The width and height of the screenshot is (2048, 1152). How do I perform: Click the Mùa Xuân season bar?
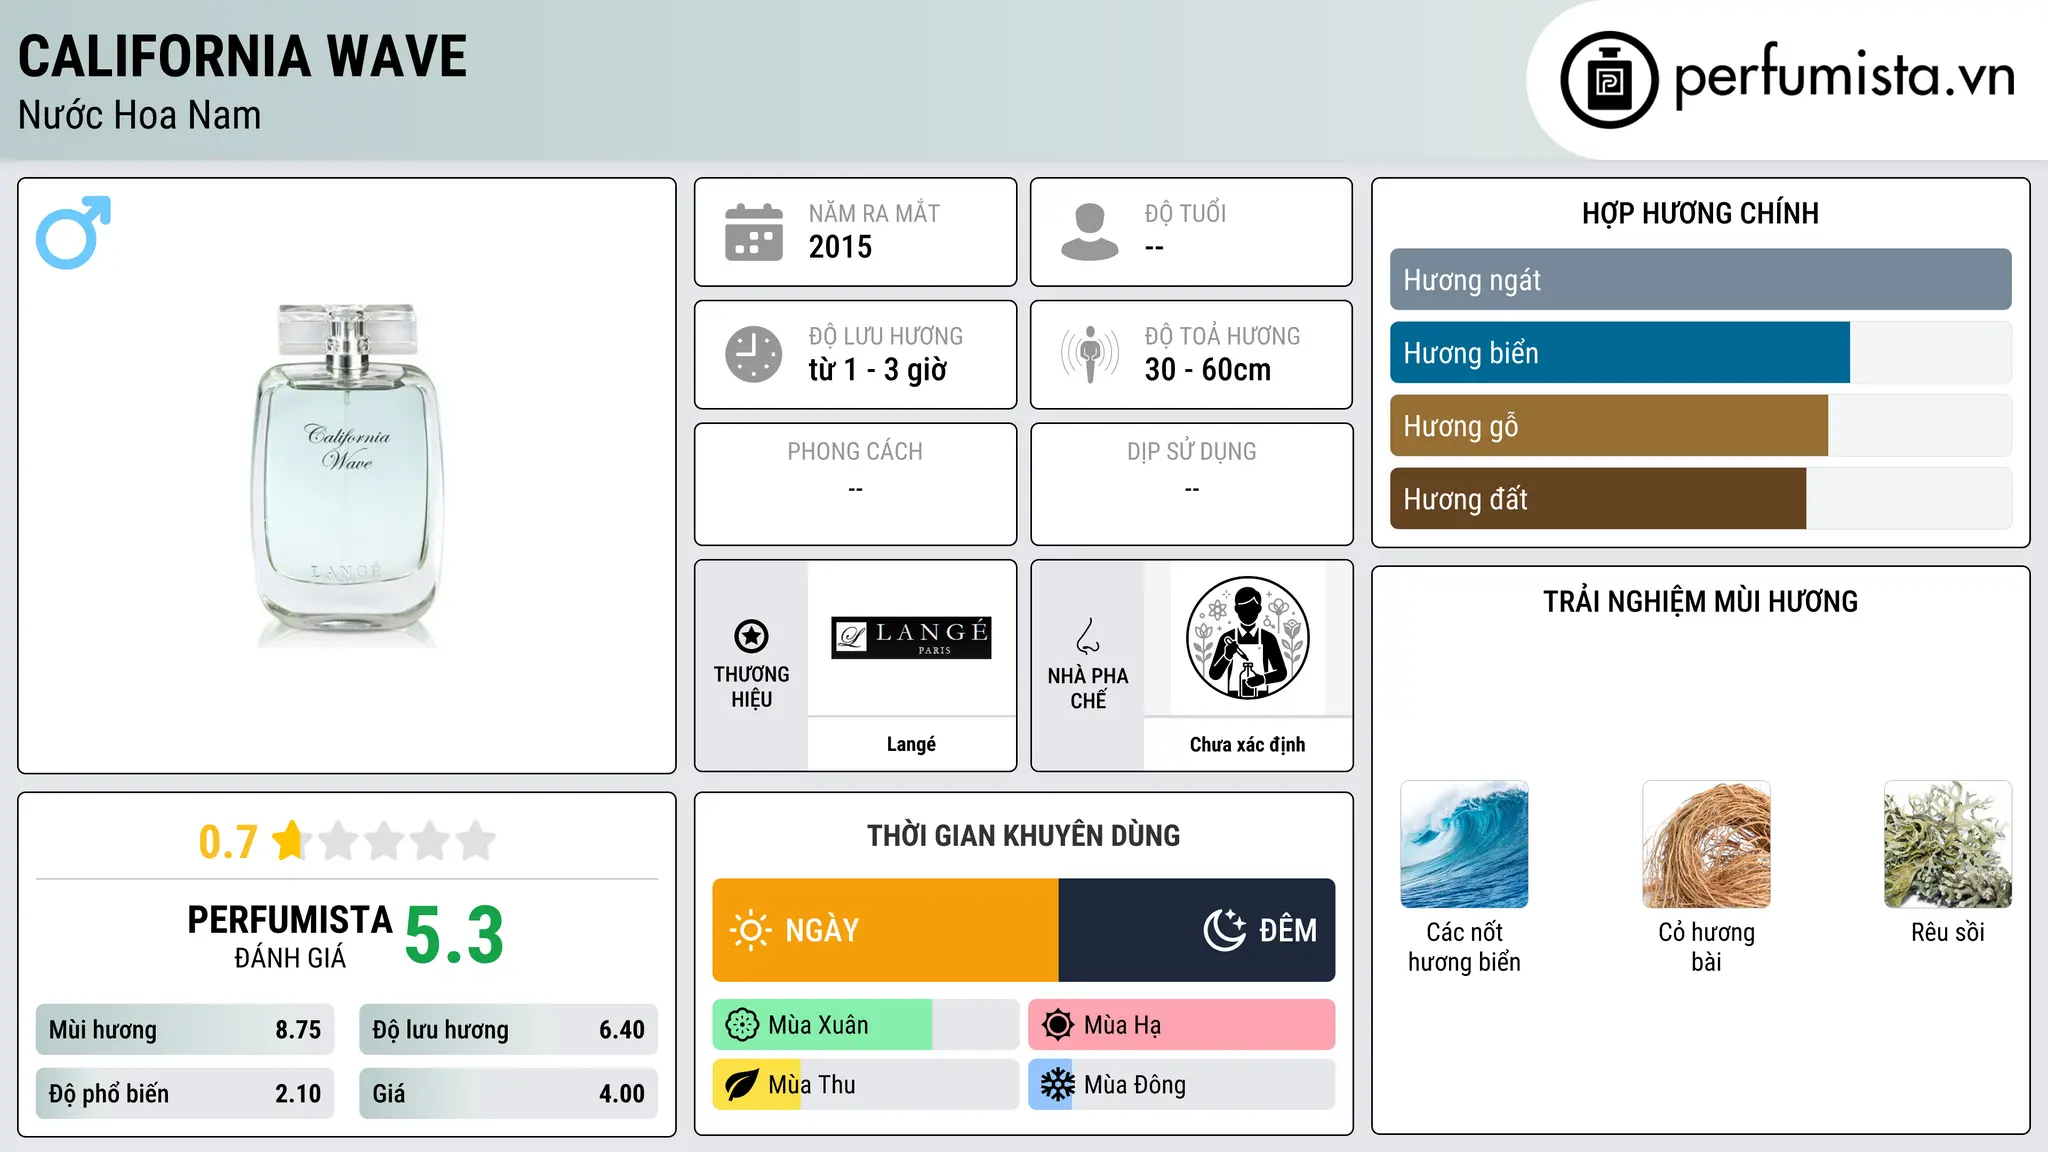pos(865,1025)
